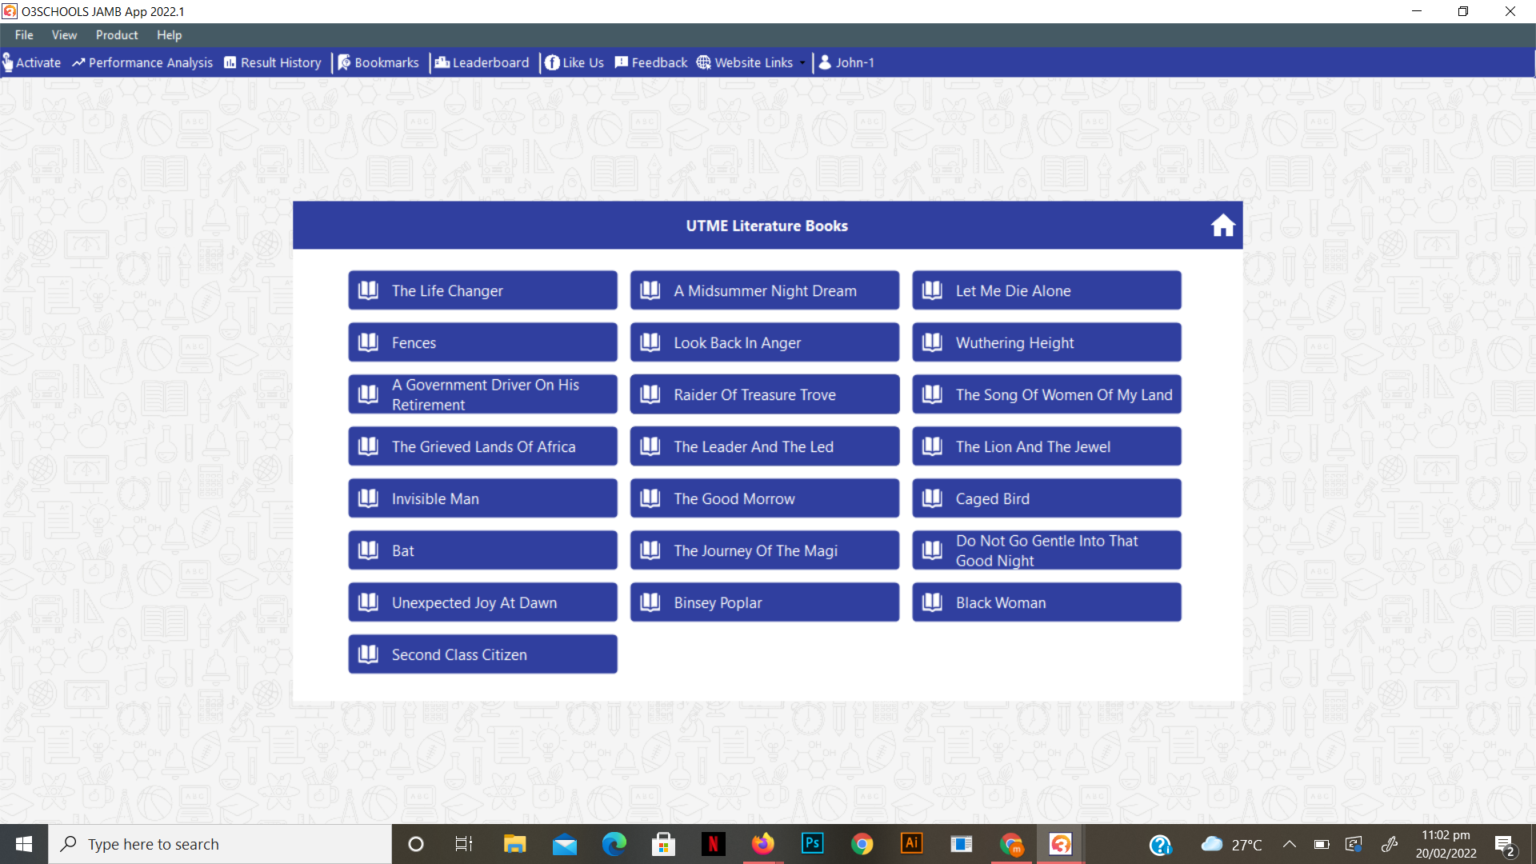Expand the system tray hidden icons chevron
1536x864 pixels.
coord(1290,843)
